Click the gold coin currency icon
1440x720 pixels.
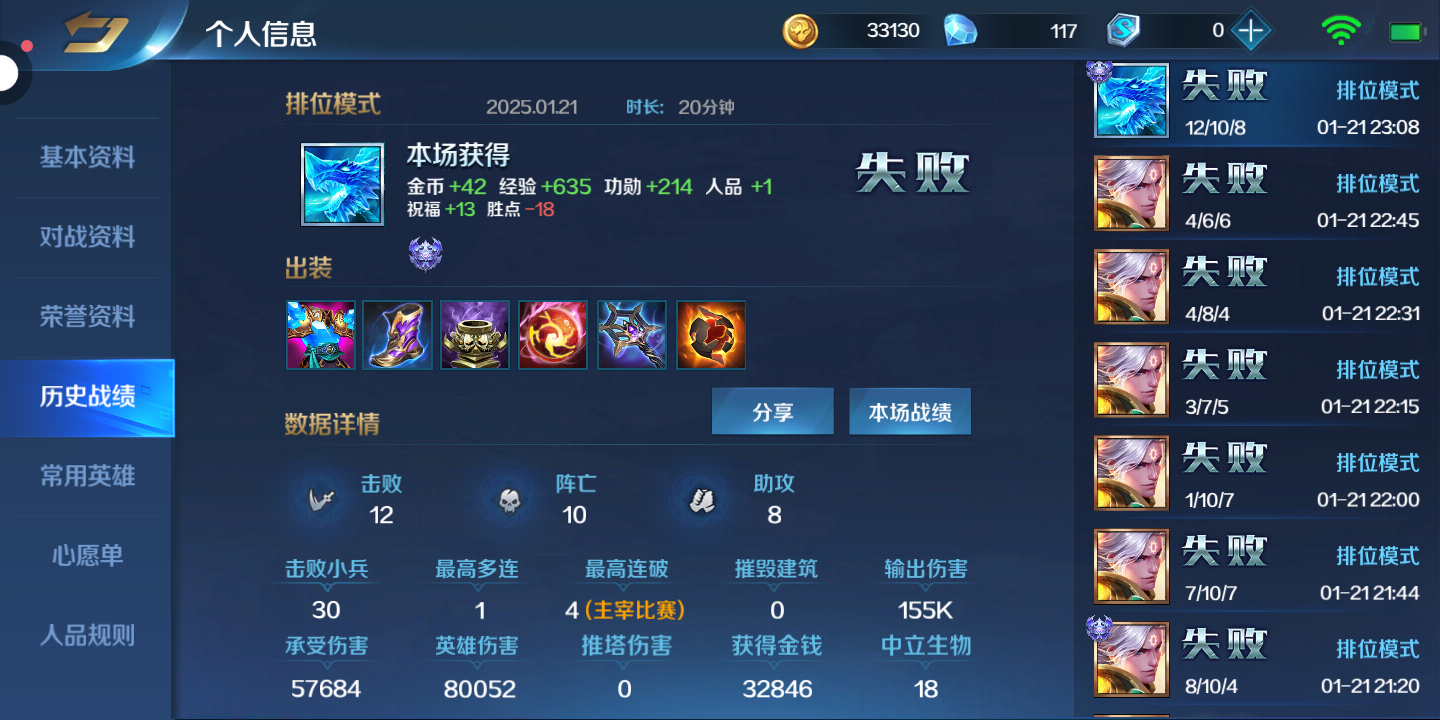click(x=800, y=31)
